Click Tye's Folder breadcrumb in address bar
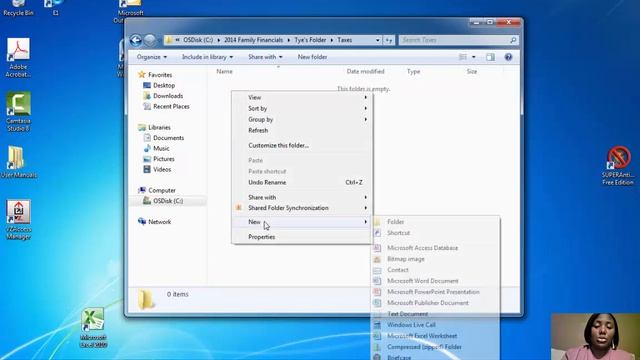Image resolution: width=640 pixels, height=360 pixels. pos(310,40)
